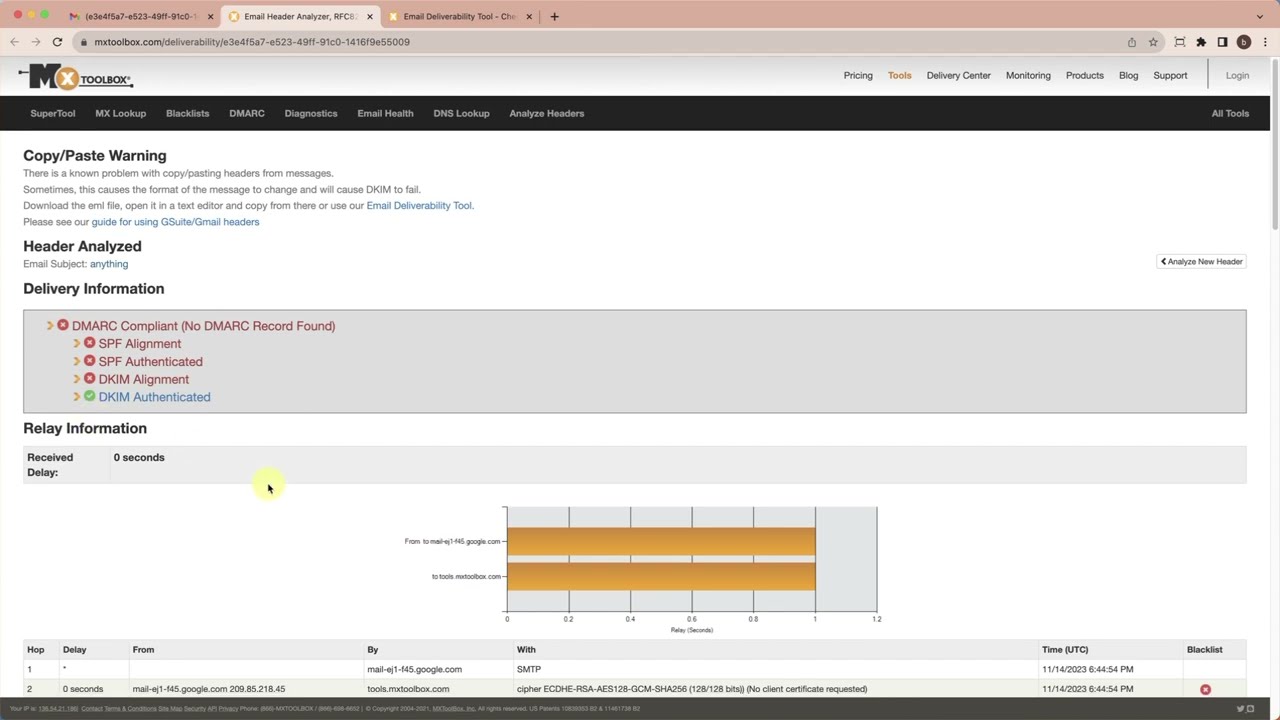Open MX Lookup in the nav bar
The height and width of the screenshot is (720, 1280).
coord(120,113)
